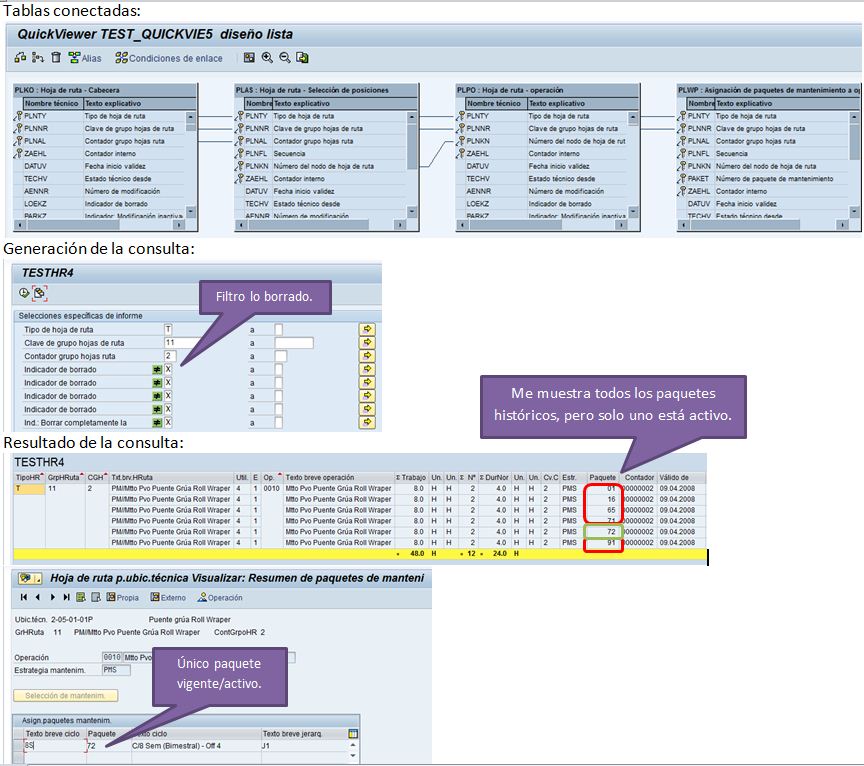Screen dimensions: 864x766
Task: Click the Paquete column header in results
Action: point(604,477)
